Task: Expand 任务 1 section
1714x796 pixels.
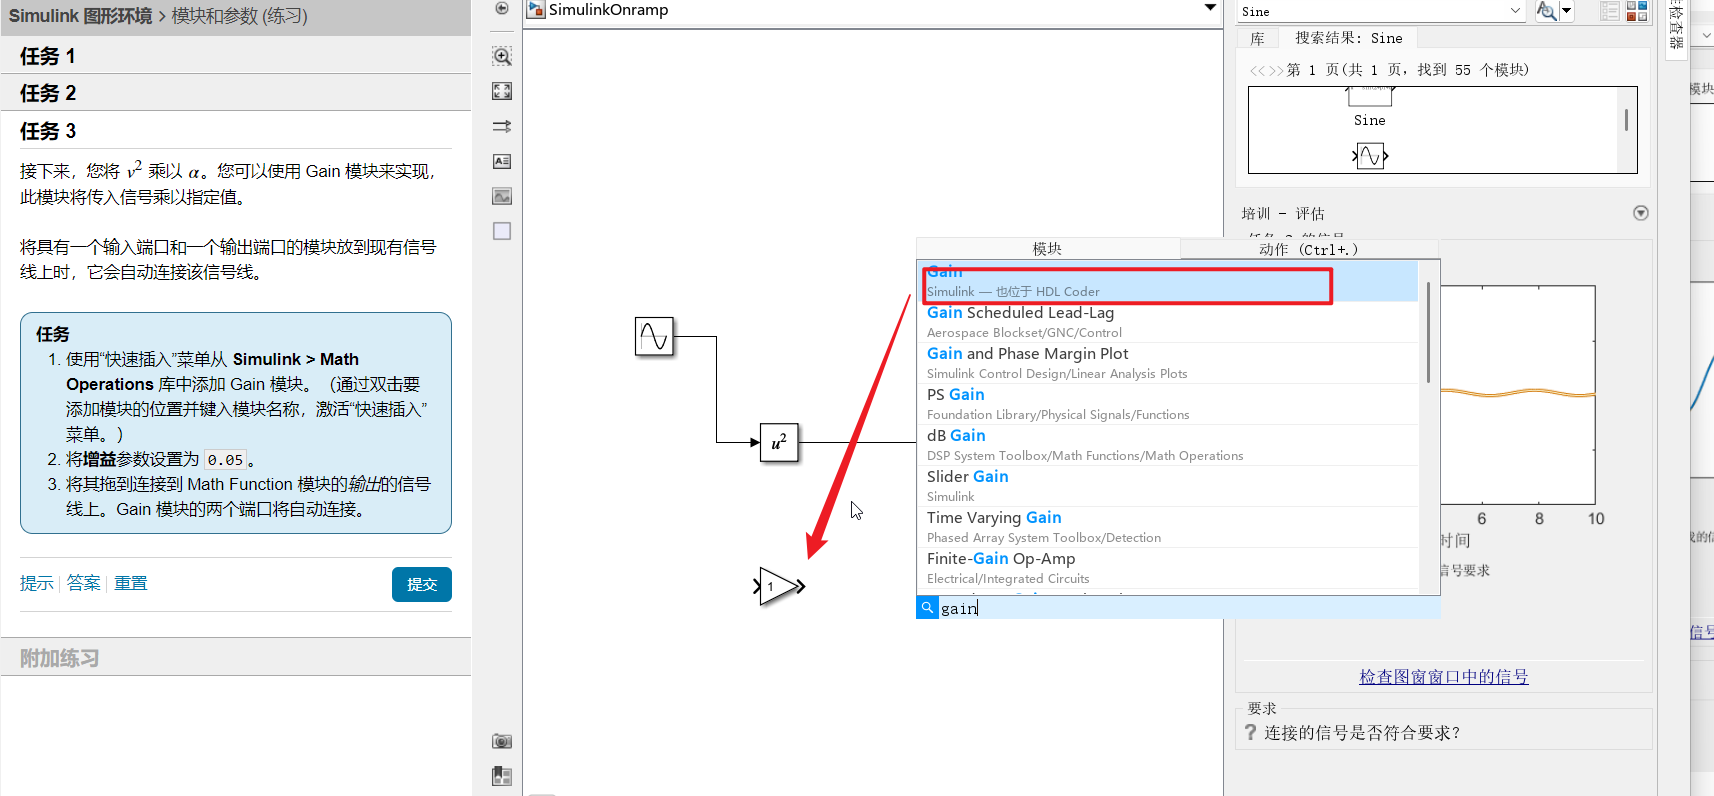Action: (236, 56)
